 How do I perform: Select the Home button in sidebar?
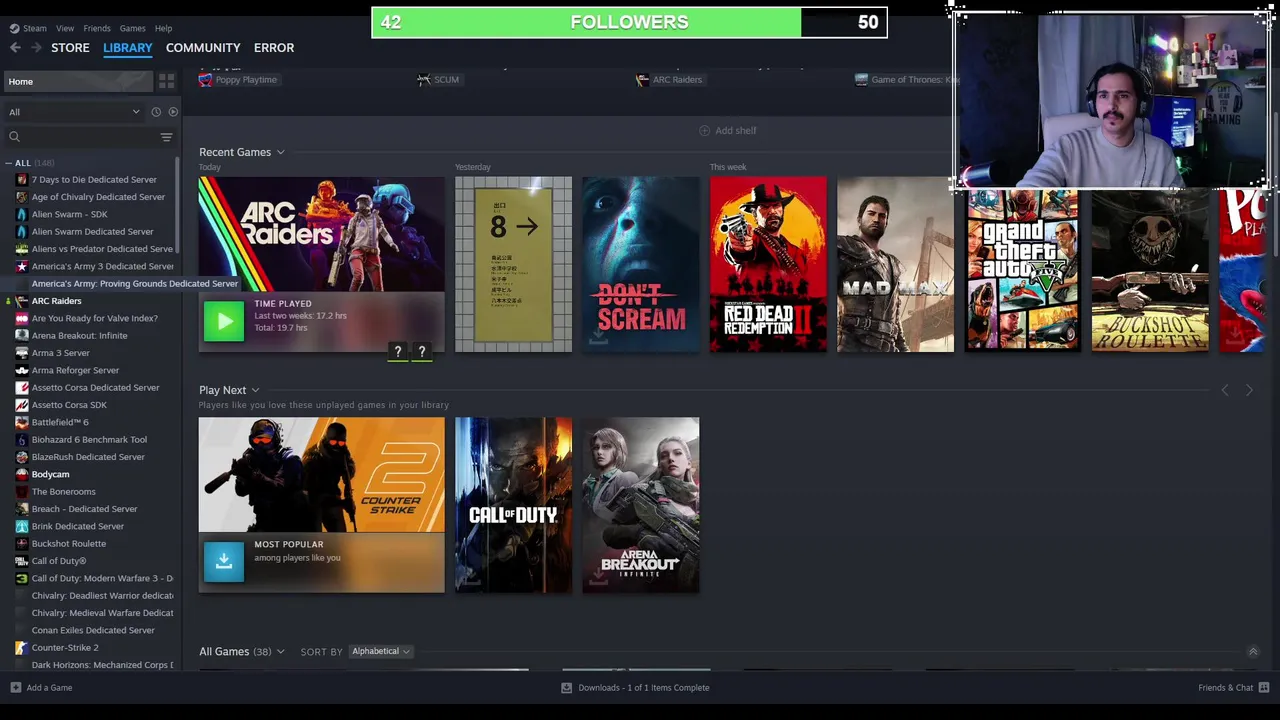click(x=77, y=81)
